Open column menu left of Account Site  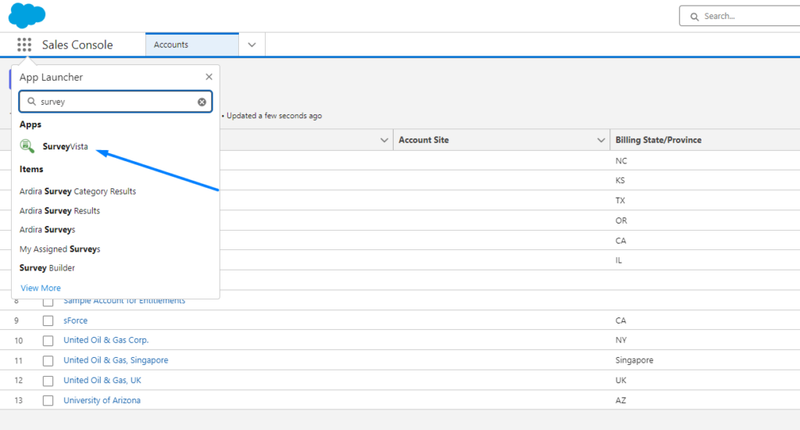pyautogui.click(x=384, y=140)
